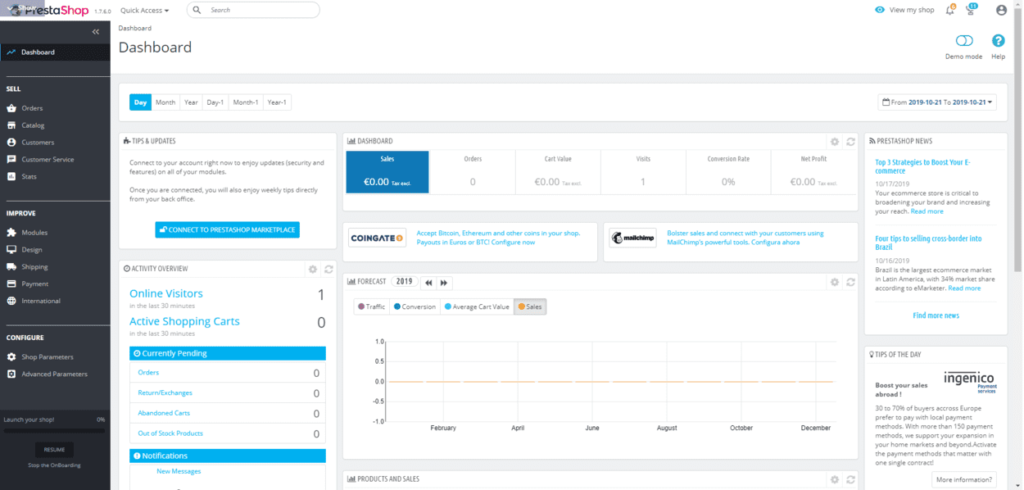Configure Activity Overview gear icon
The width and height of the screenshot is (1024, 490).
pos(312,269)
